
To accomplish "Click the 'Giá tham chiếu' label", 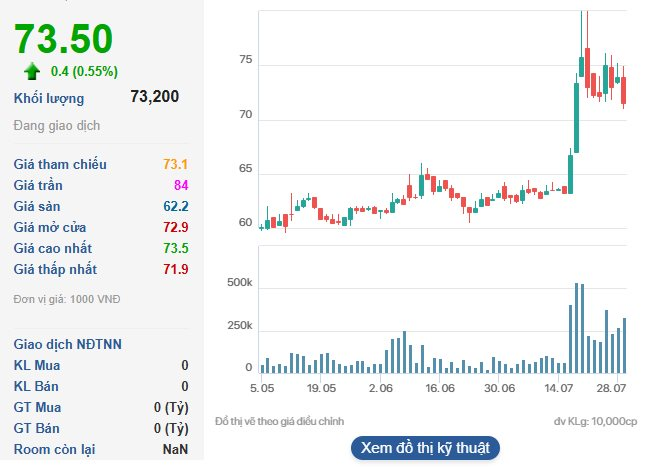I will coord(60,164).
